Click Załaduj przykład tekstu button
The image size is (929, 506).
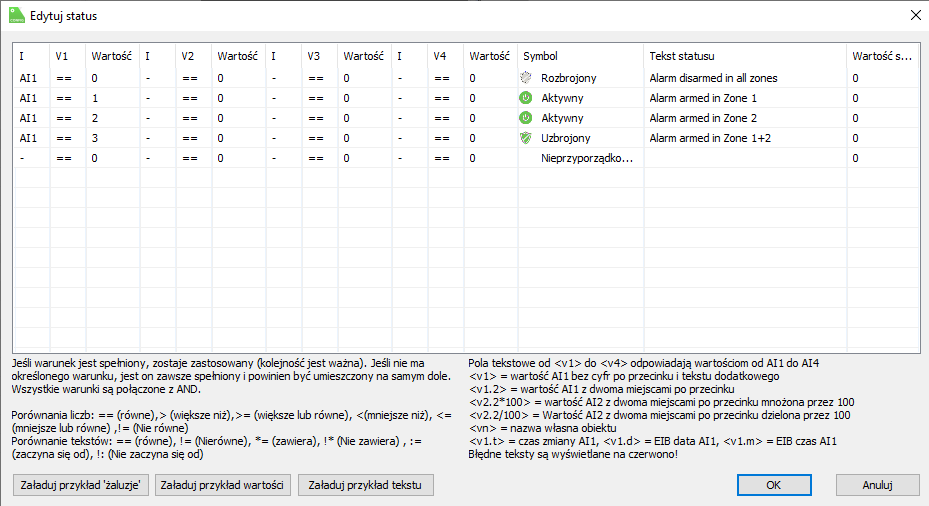click(366, 485)
